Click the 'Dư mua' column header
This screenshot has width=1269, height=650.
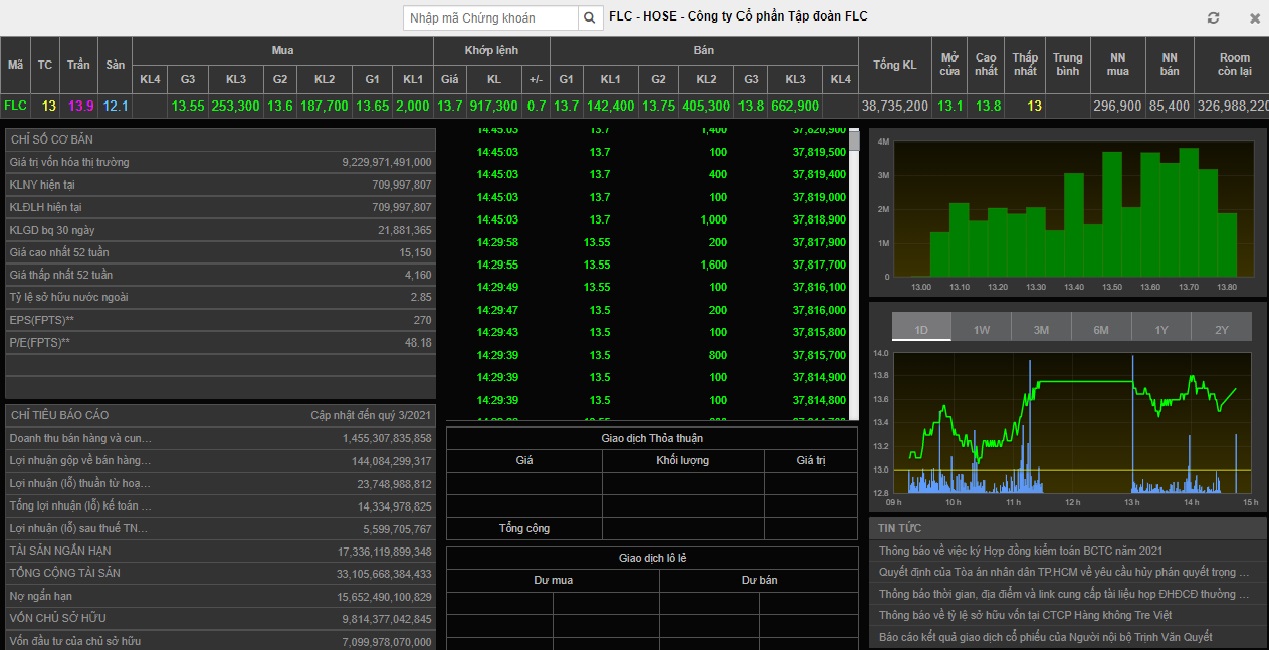553,580
